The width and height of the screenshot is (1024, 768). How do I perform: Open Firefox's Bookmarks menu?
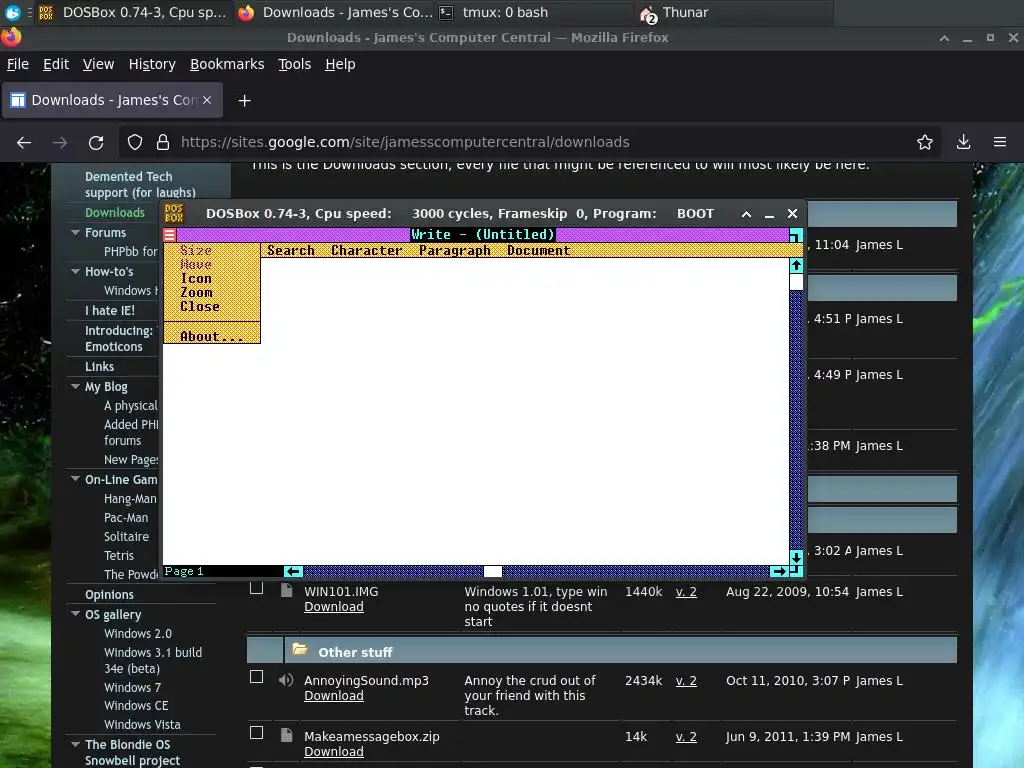click(x=227, y=64)
